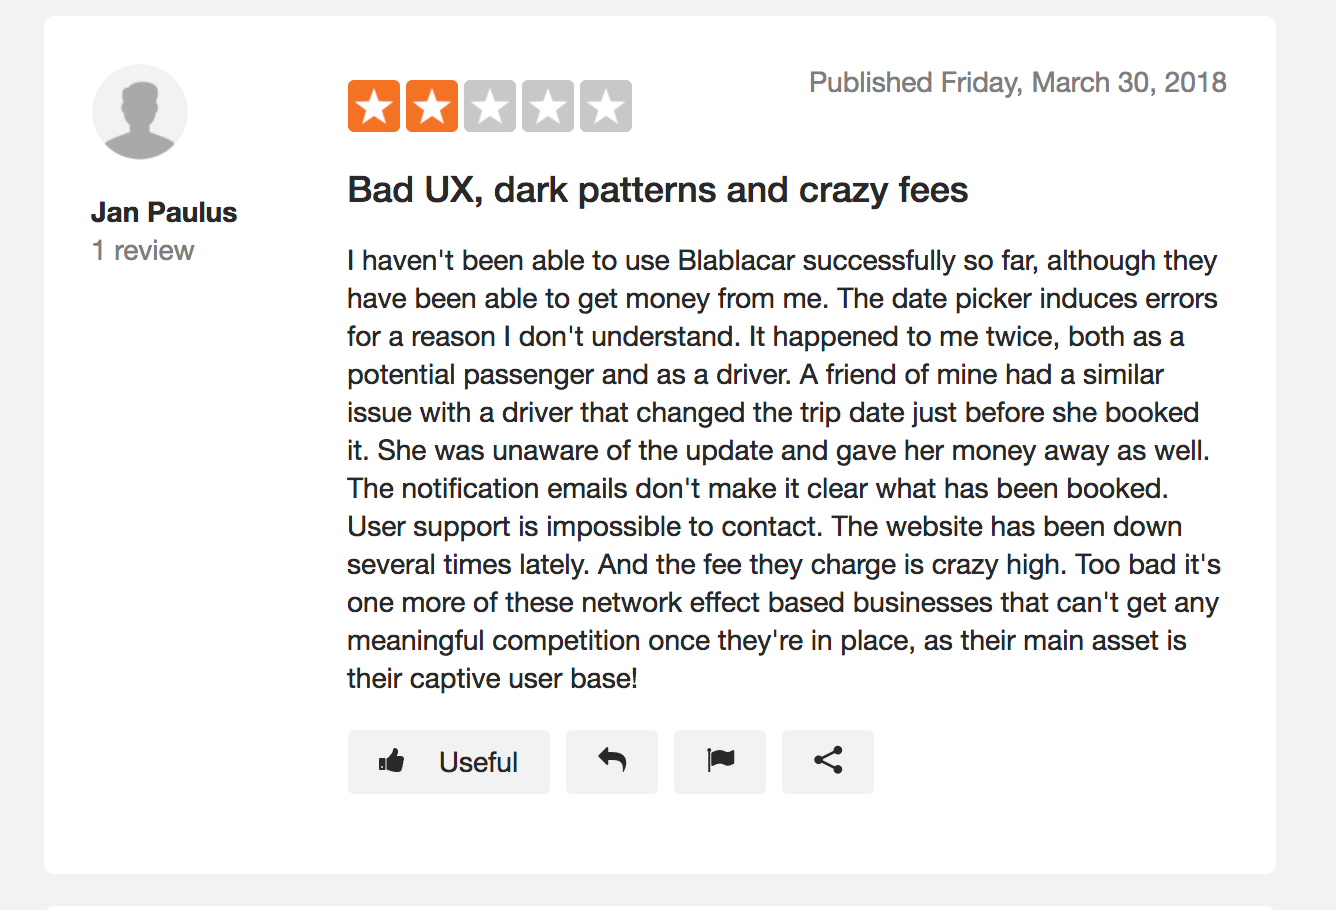Click the thumbs-up icon on Useful button

[x=391, y=761]
